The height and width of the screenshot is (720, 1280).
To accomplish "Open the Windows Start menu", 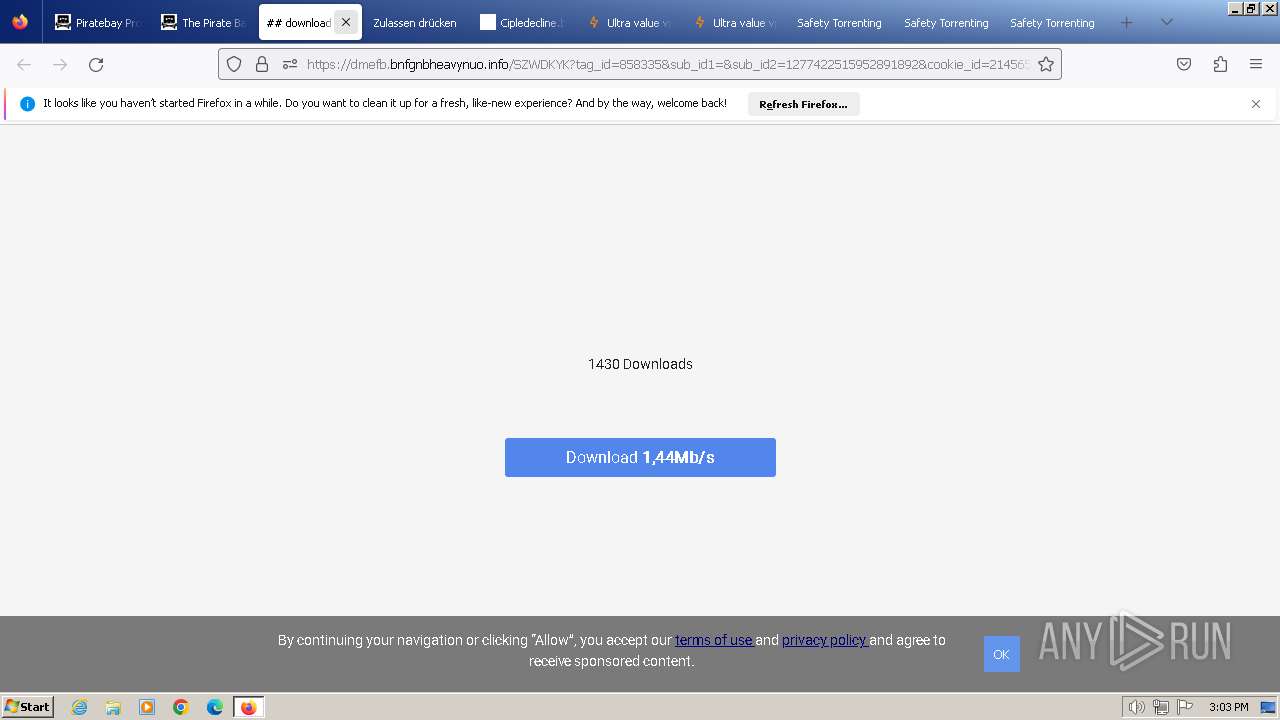I will 28,707.
